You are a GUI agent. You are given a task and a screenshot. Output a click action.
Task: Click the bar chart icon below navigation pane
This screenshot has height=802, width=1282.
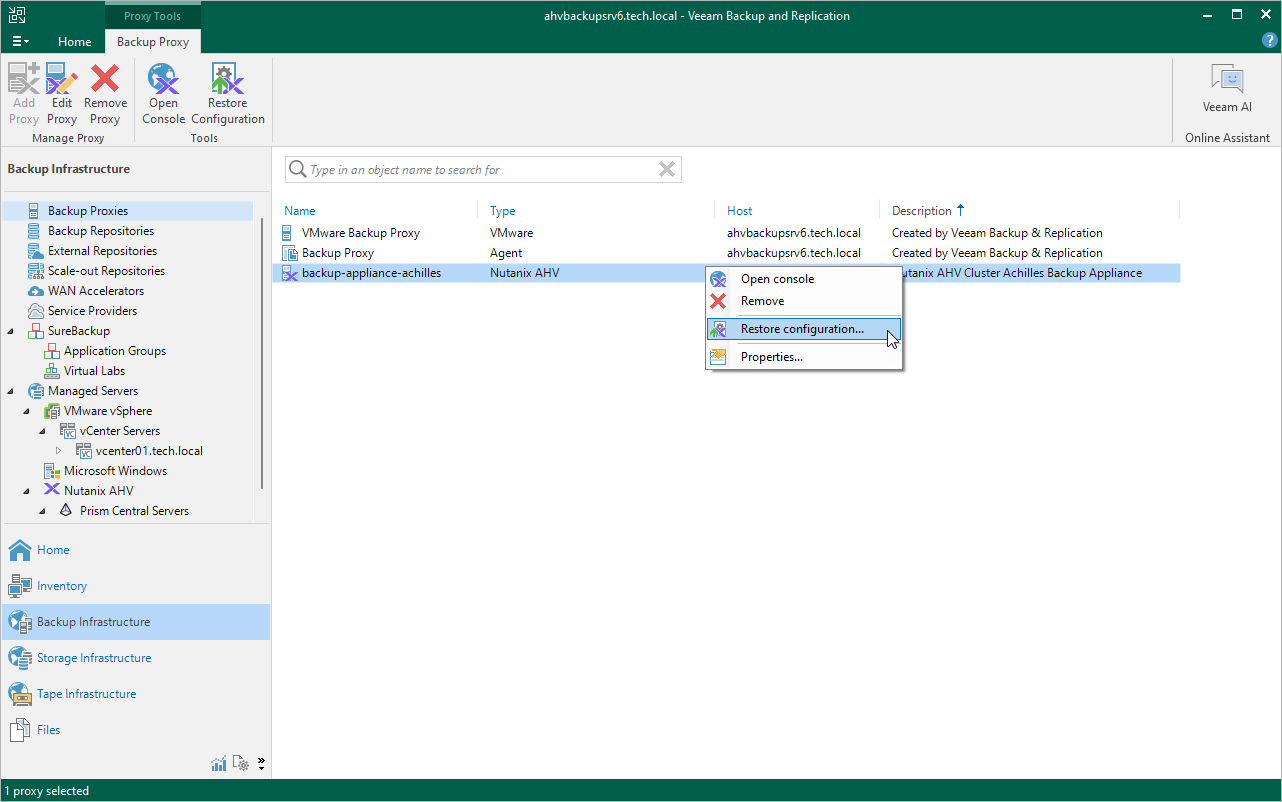pyautogui.click(x=219, y=764)
